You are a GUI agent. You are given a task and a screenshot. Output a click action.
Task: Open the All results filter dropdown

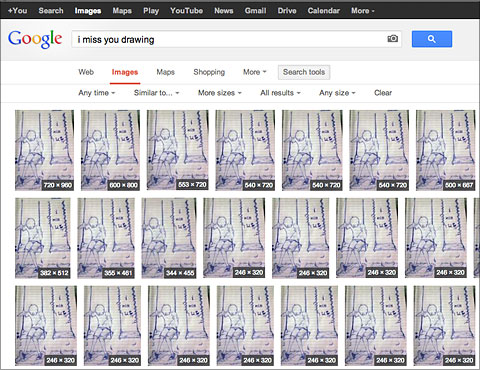pyautogui.click(x=280, y=93)
